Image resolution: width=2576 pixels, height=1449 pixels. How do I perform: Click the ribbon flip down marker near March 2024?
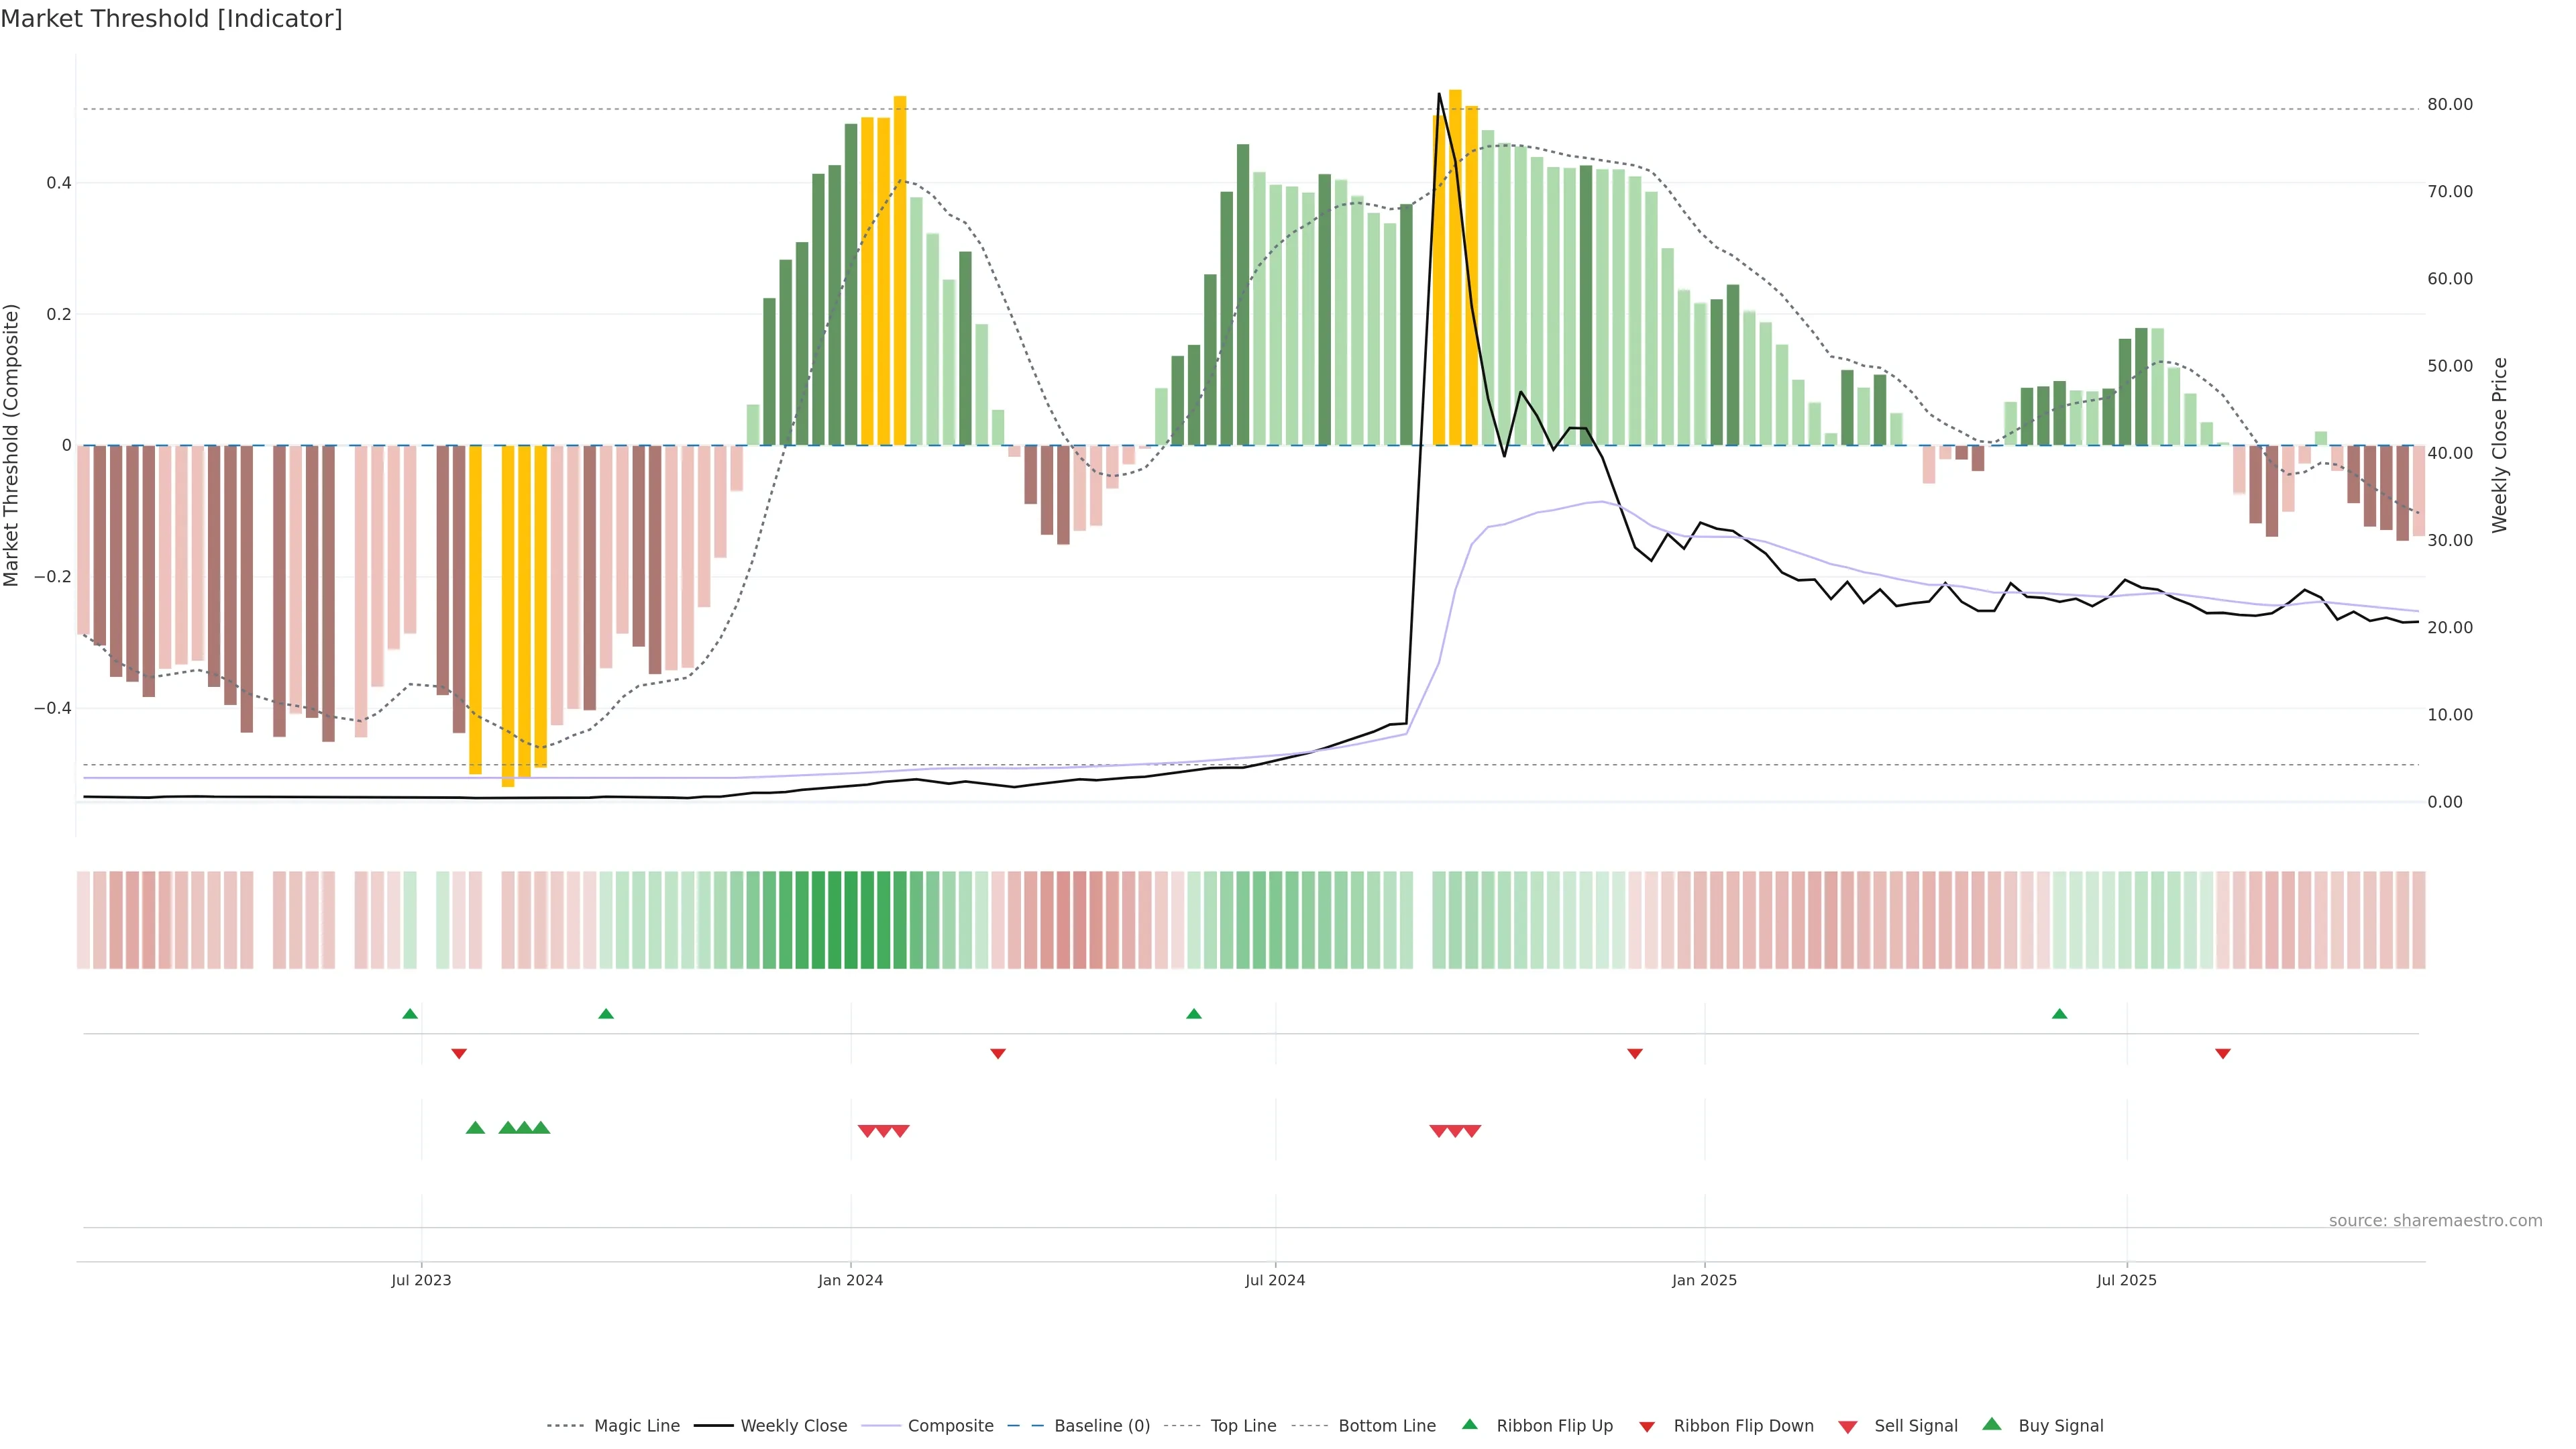click(x=997, y=1053)
